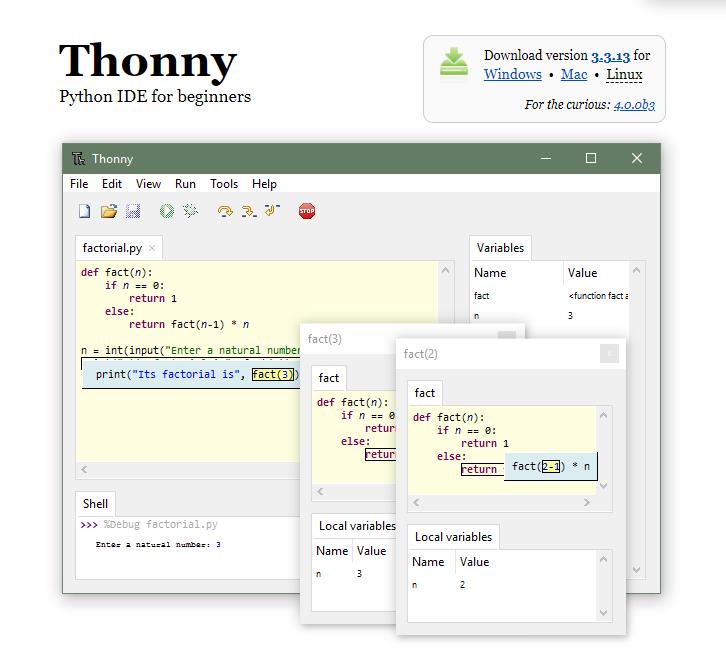Stop execution with the red STOP icon
This screenshot has height=671, width=726.
point(307,211)
